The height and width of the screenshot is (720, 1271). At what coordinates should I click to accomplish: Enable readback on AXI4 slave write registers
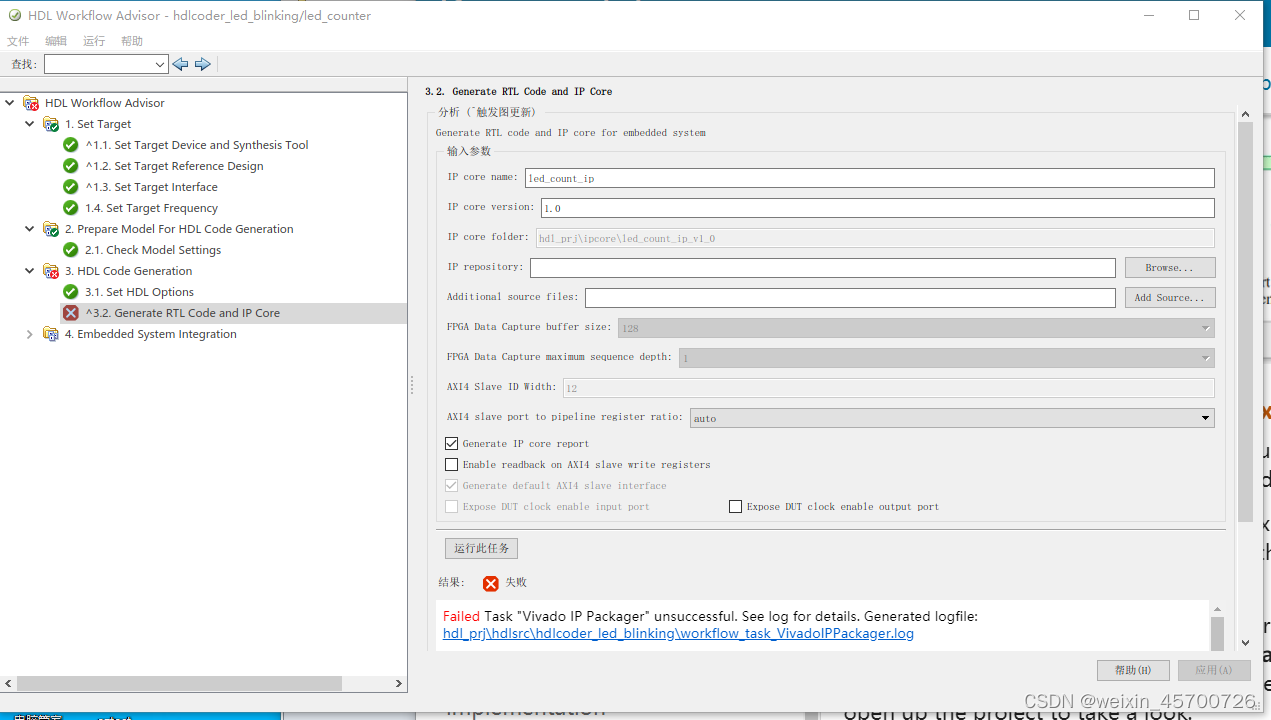(451, 464)
